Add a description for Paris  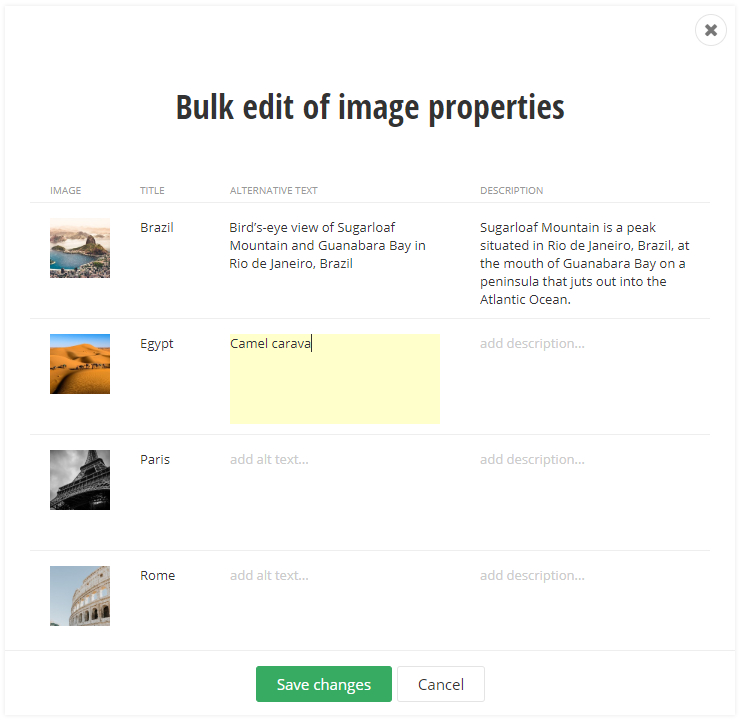532,460
